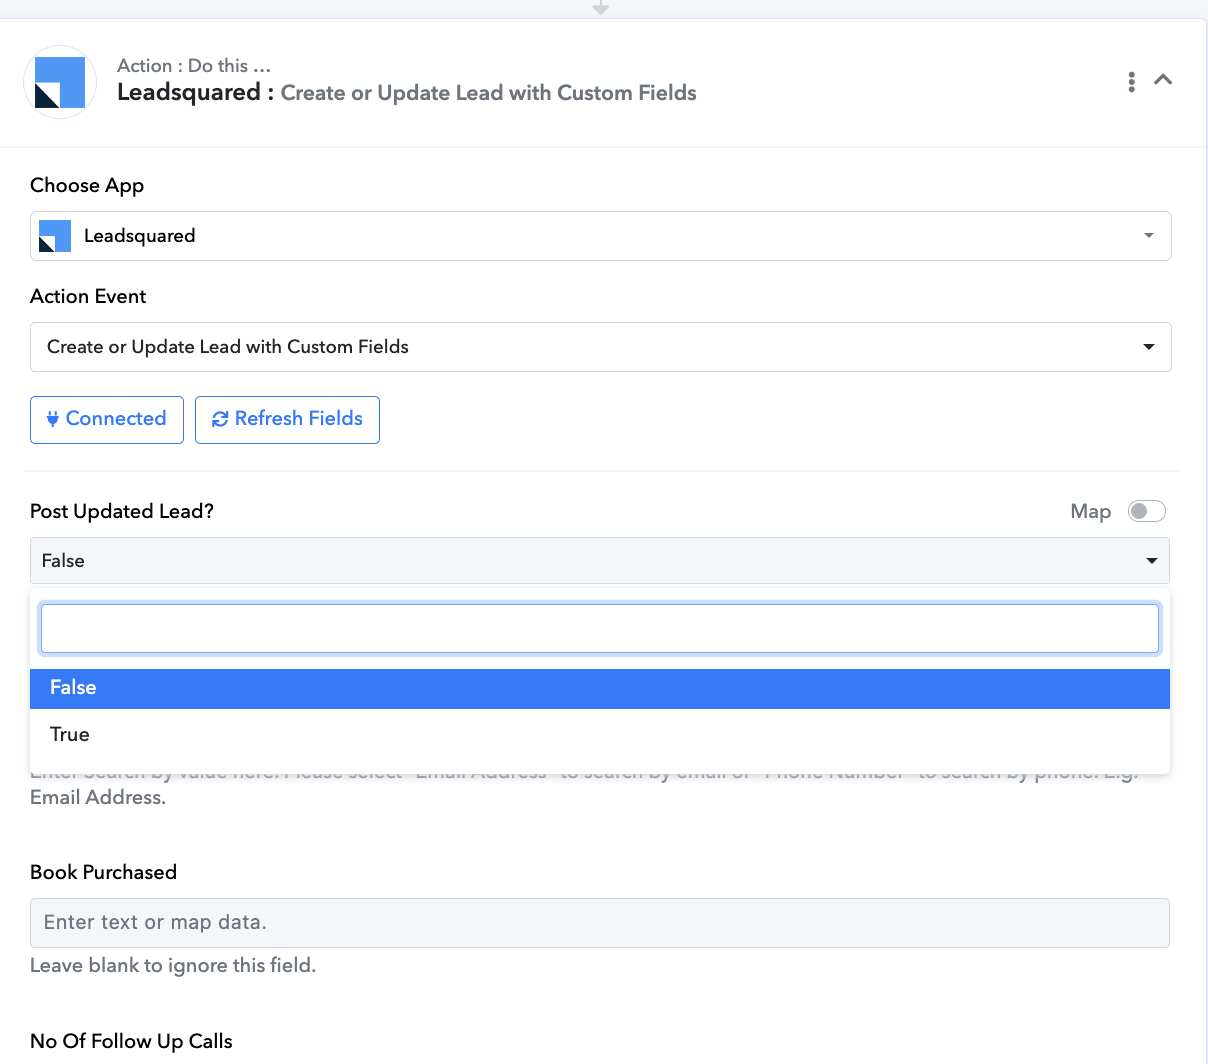
Task: Collapse the action step with the chevron
Action: click(x=1163, y=80)
